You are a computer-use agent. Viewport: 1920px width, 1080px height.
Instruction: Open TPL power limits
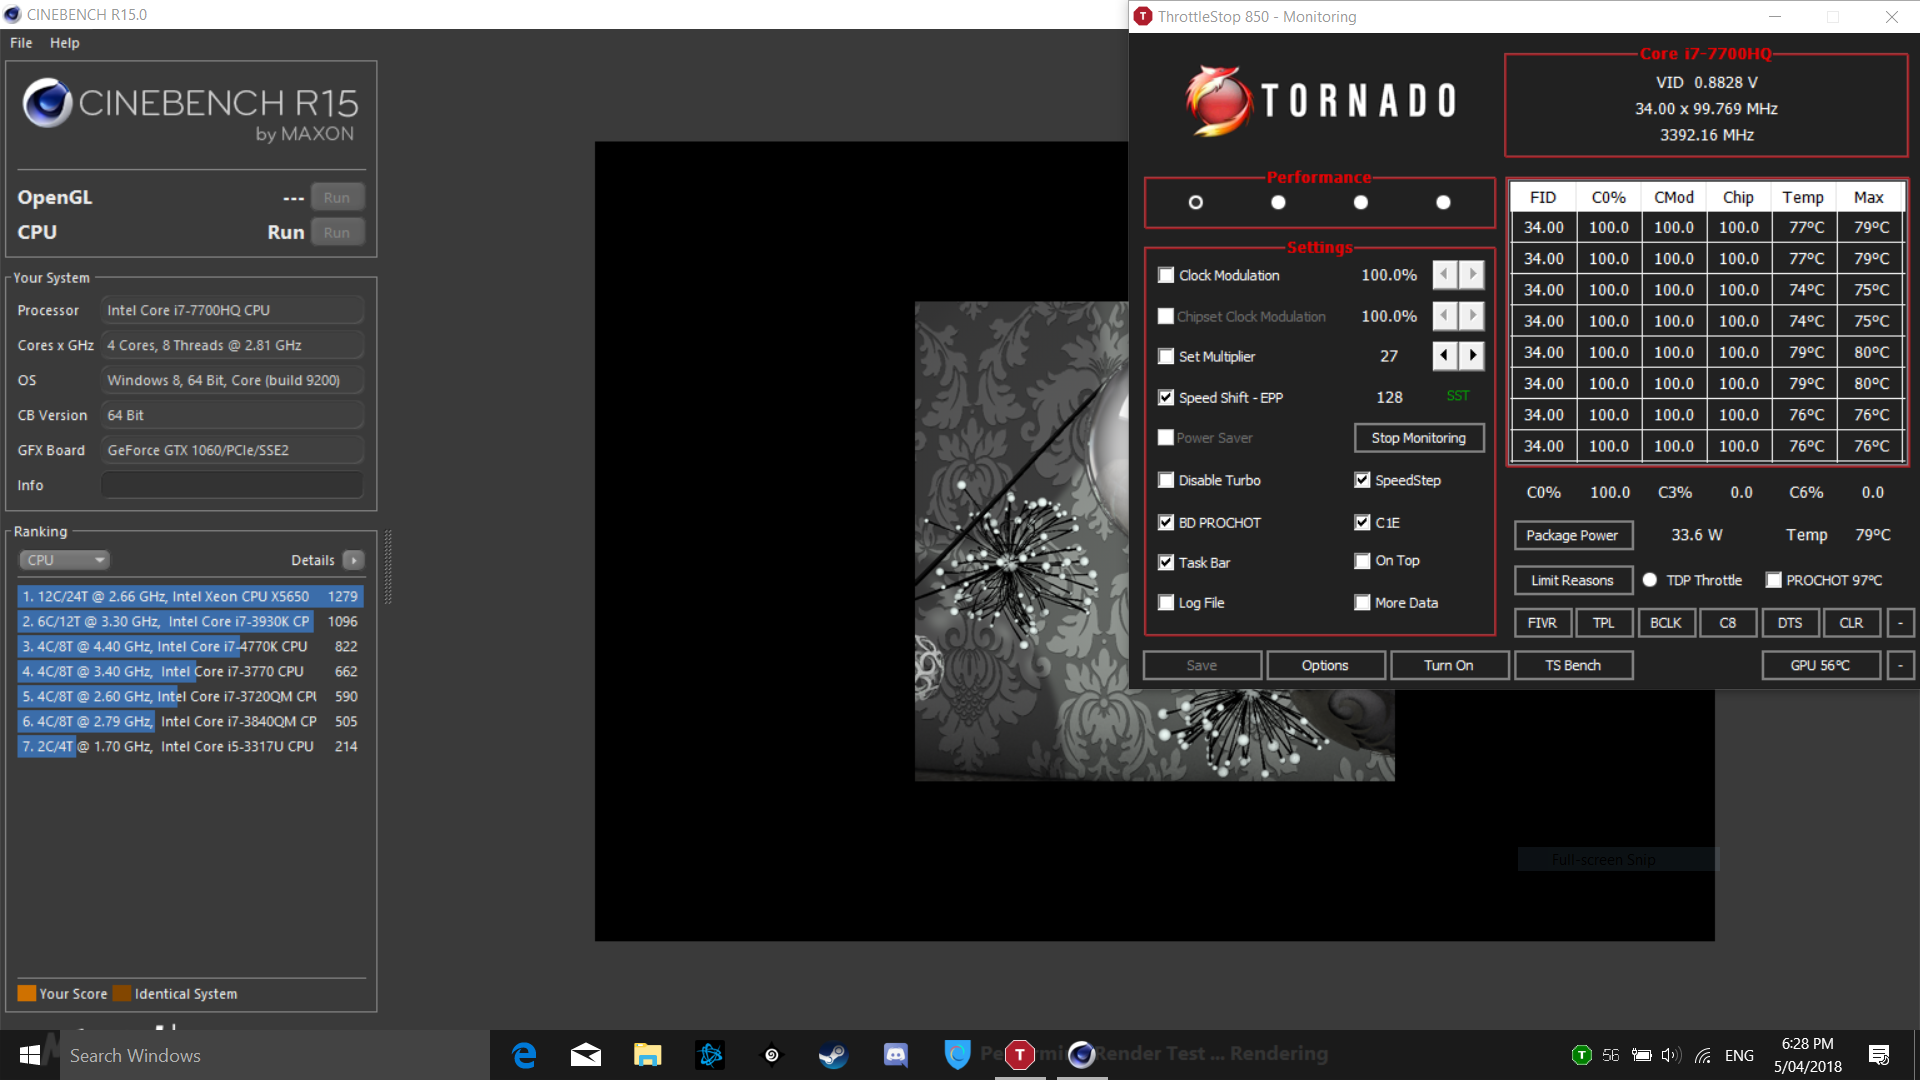[1604, 622]
